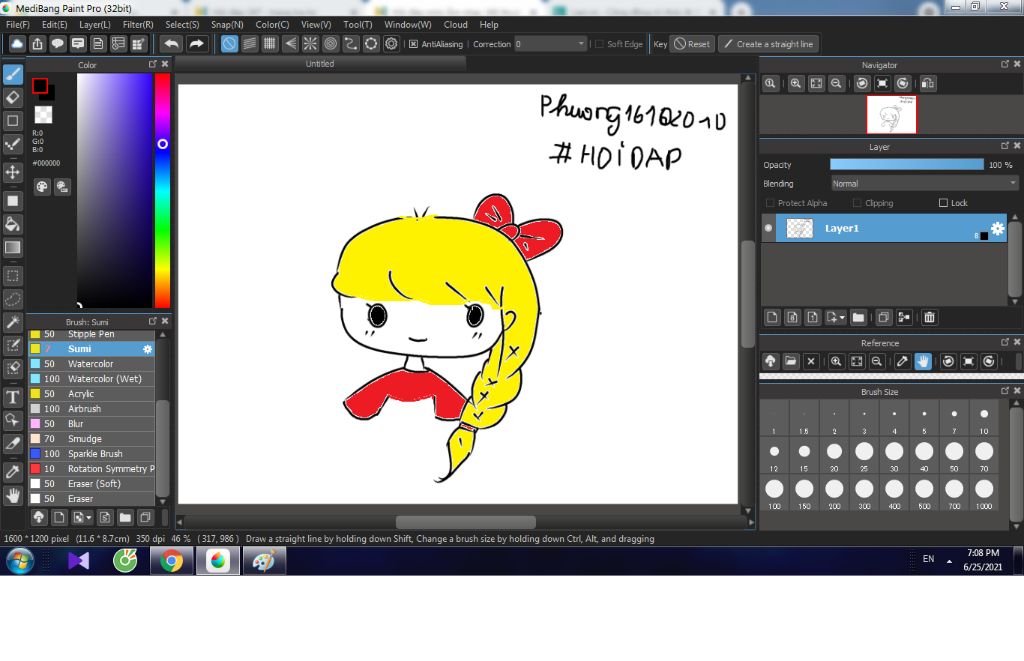Viewport: 1024px width, 661px height.
Task: Select the Magic Wand tool
Action: point(12,321)
